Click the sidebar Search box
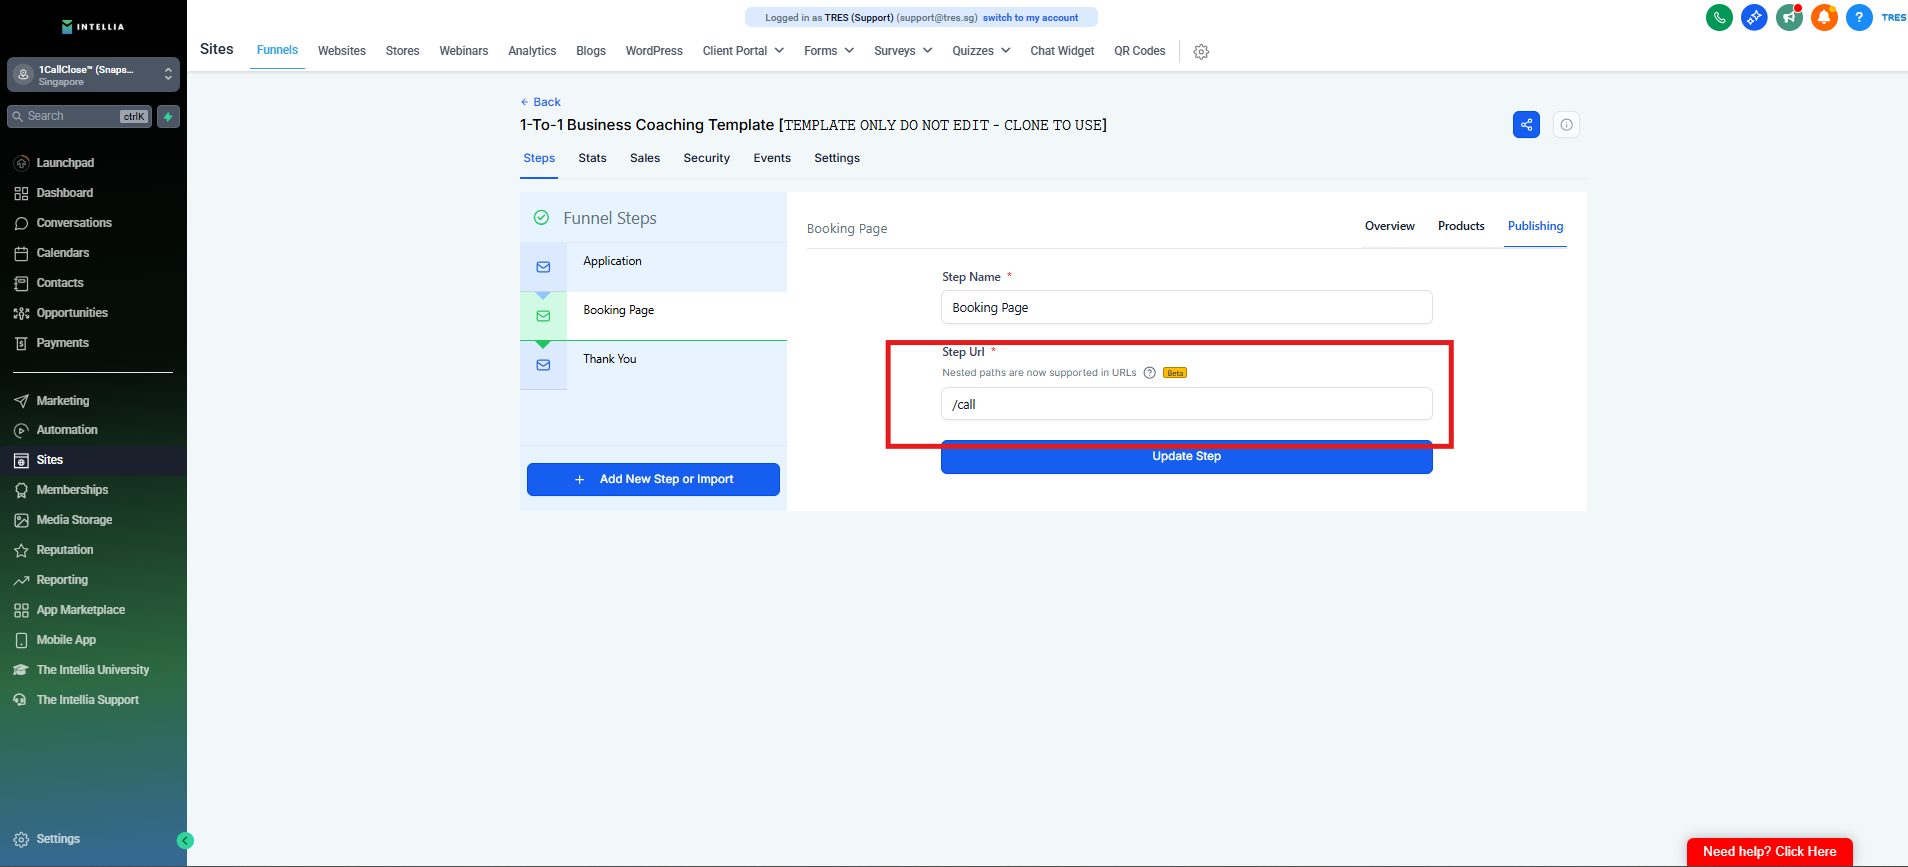1908x867 pixels. tap(80, 117)
